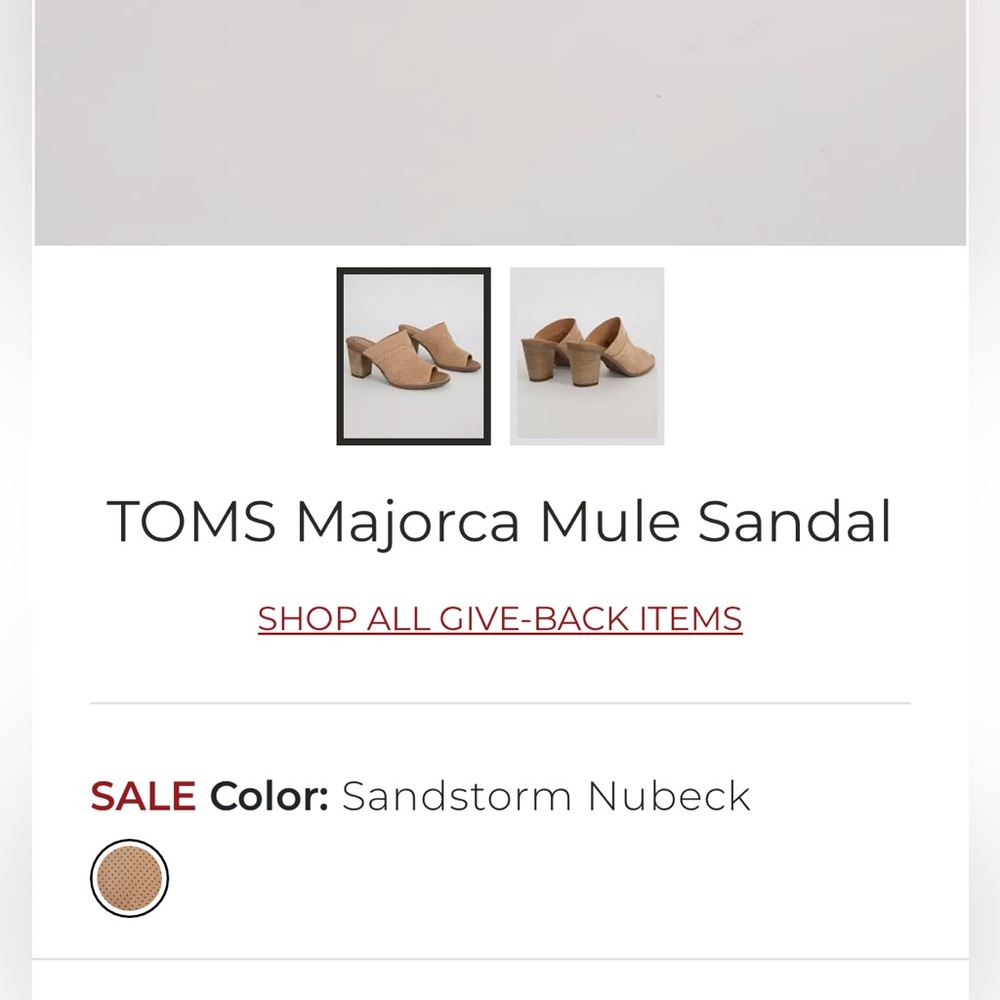Click the red underlined give-back text
This screenshot has height=1000, width=1000.
(500, 619)
